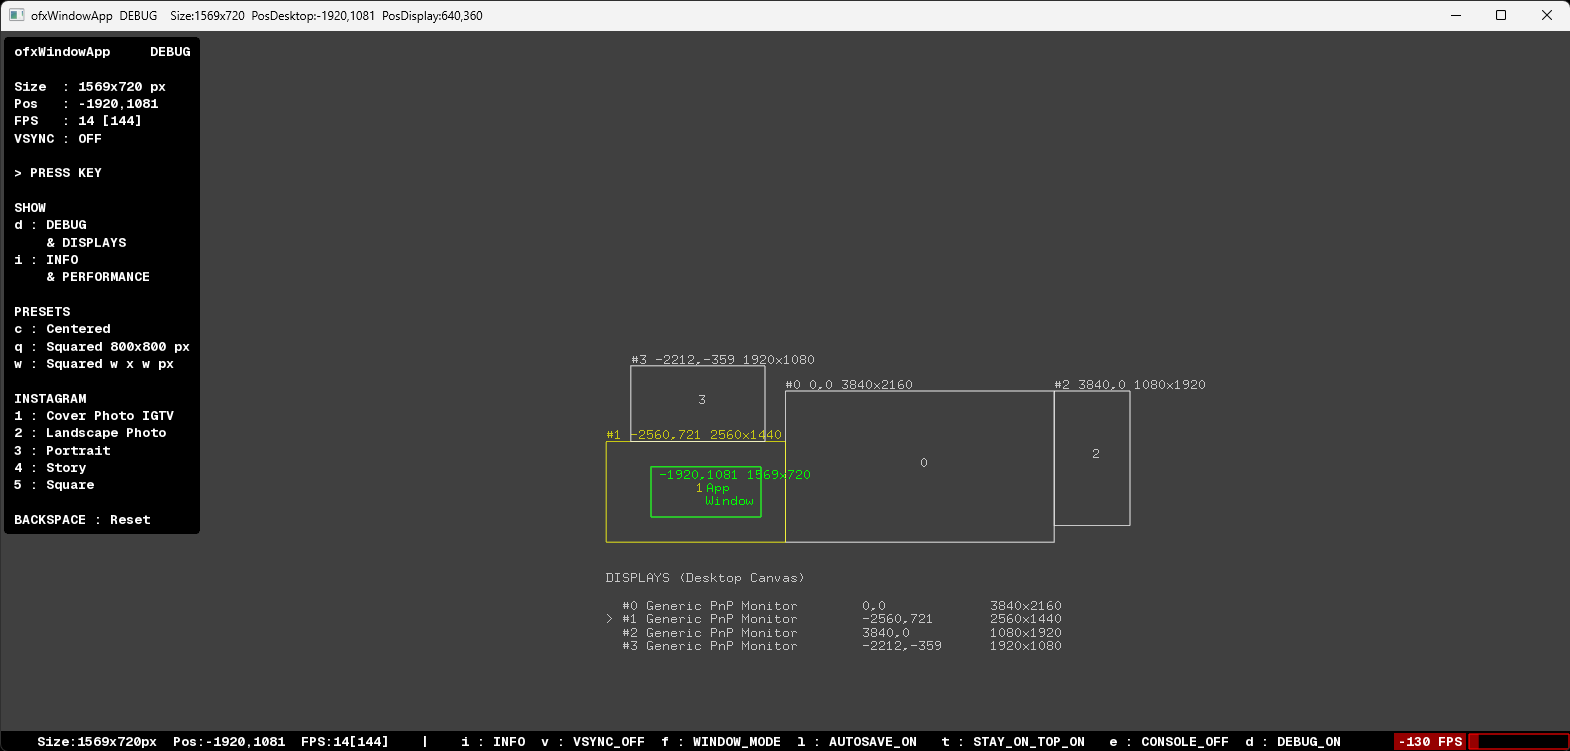Image resolution: width=1570 pixels, height=751 pixels.
Task: Click the 'BACKSPACE : Reset' line
Action: [x=82, y=520]
